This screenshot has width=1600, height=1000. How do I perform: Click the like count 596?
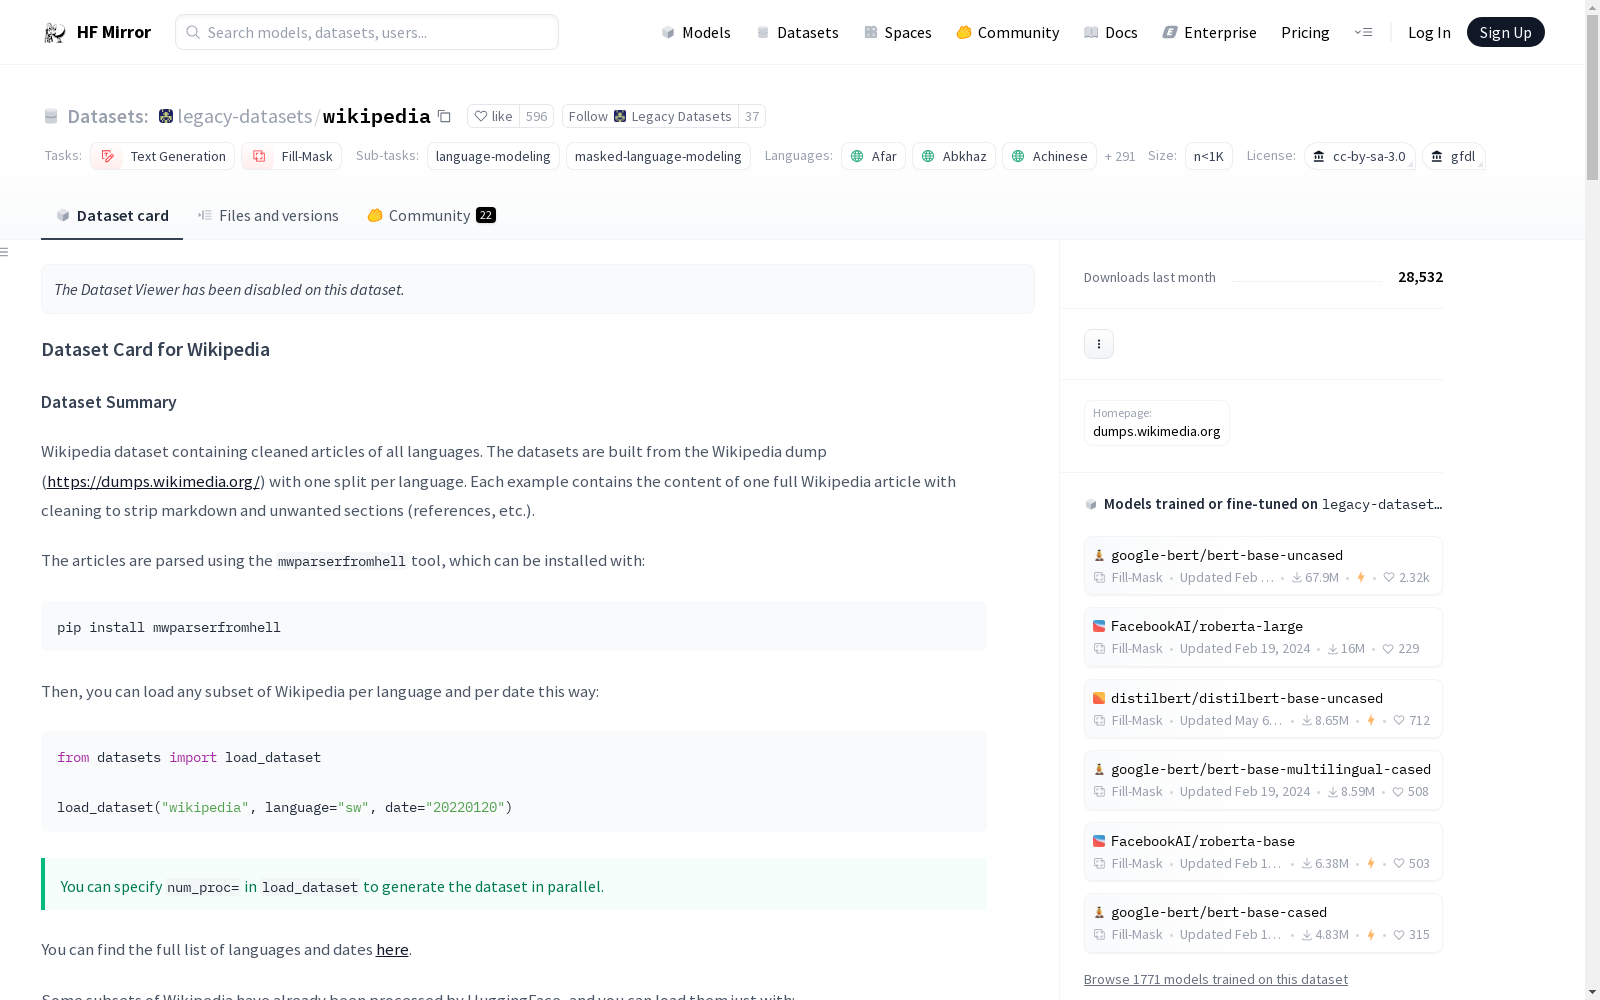tap(537, 116)
